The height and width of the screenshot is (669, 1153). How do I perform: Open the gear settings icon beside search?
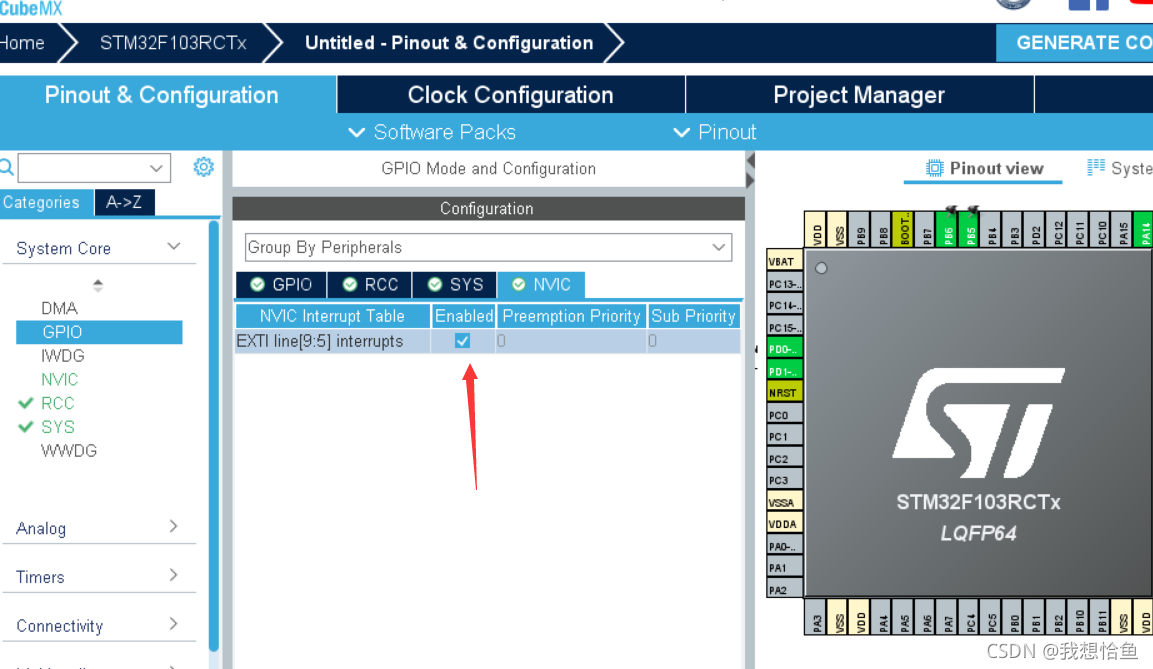[x=204, y=167]
